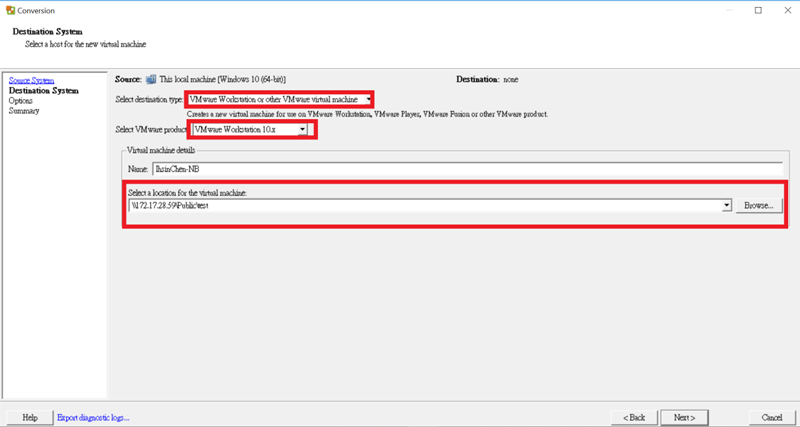The height and width of the screenshot is (427, 800).
Task: Proceed with the Next button
Action: tap(684, 417)
